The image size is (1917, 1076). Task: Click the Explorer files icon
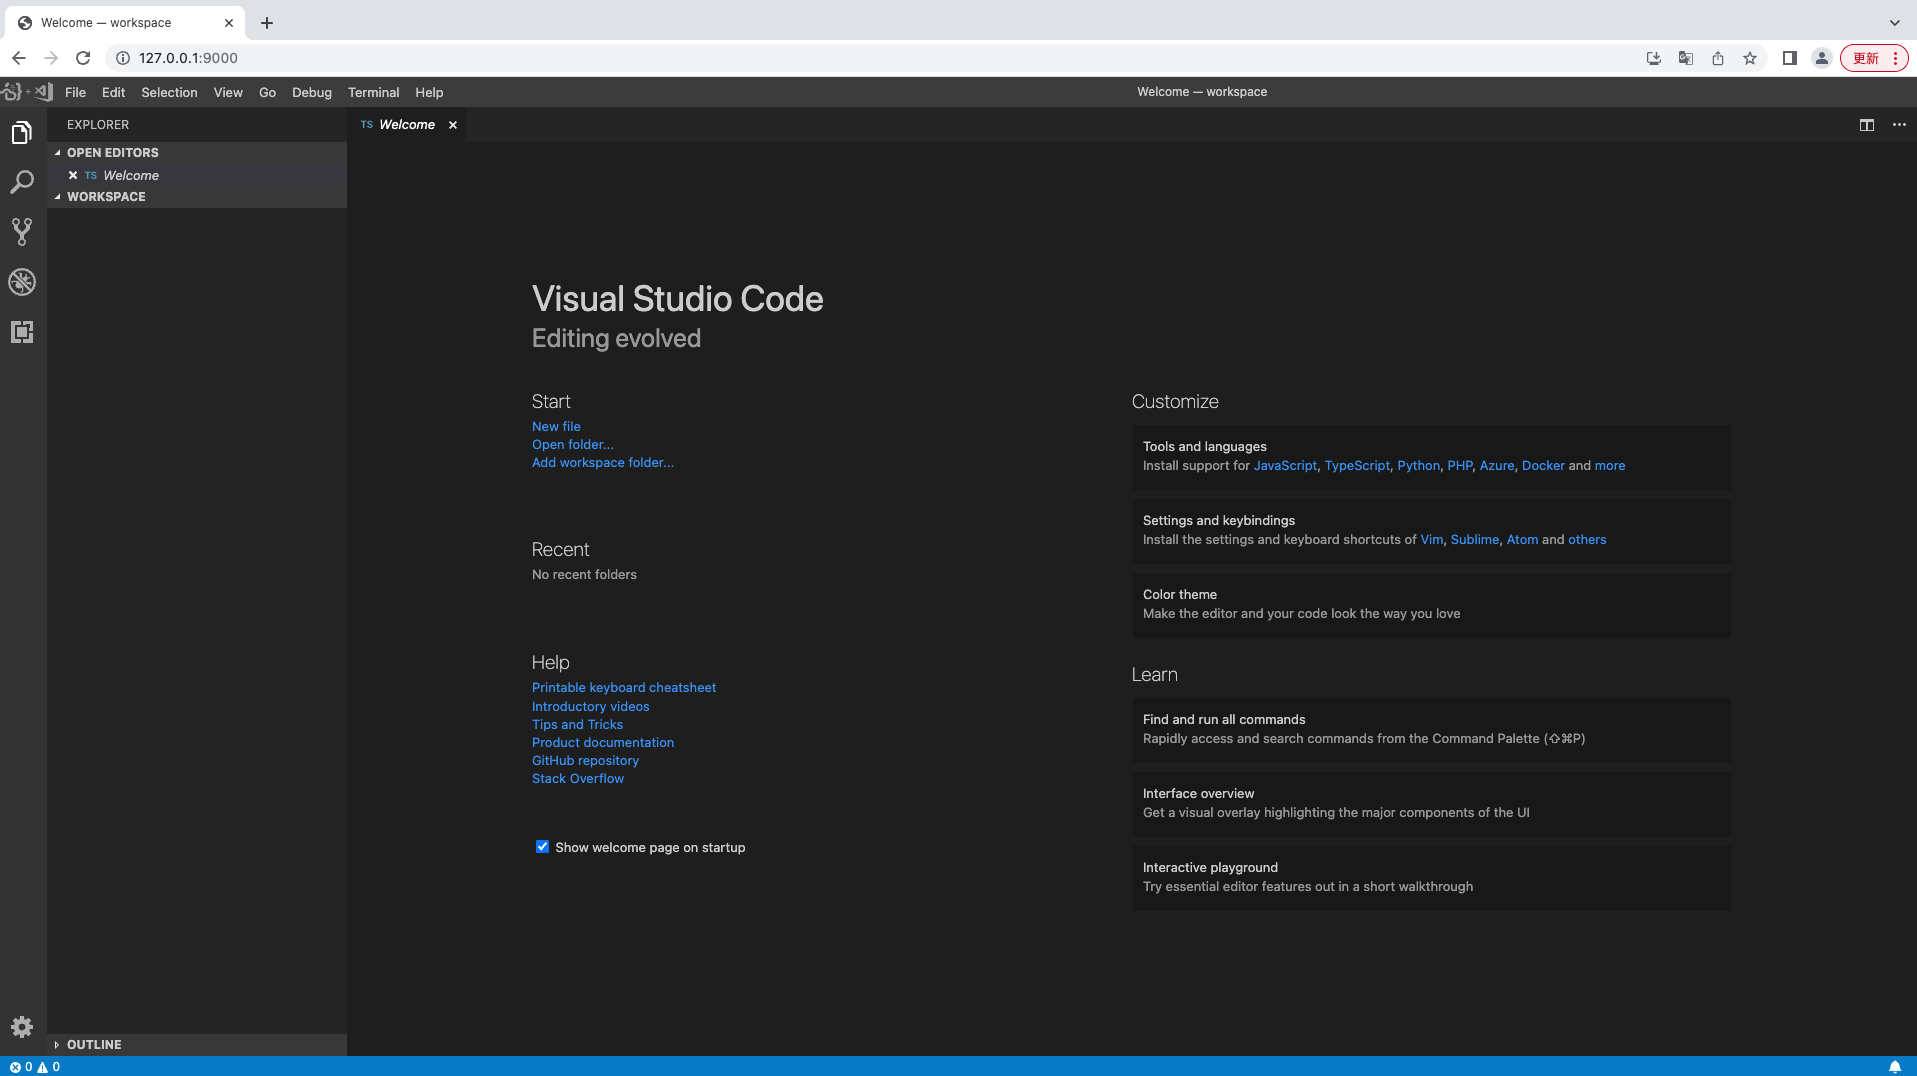[22, 132]
